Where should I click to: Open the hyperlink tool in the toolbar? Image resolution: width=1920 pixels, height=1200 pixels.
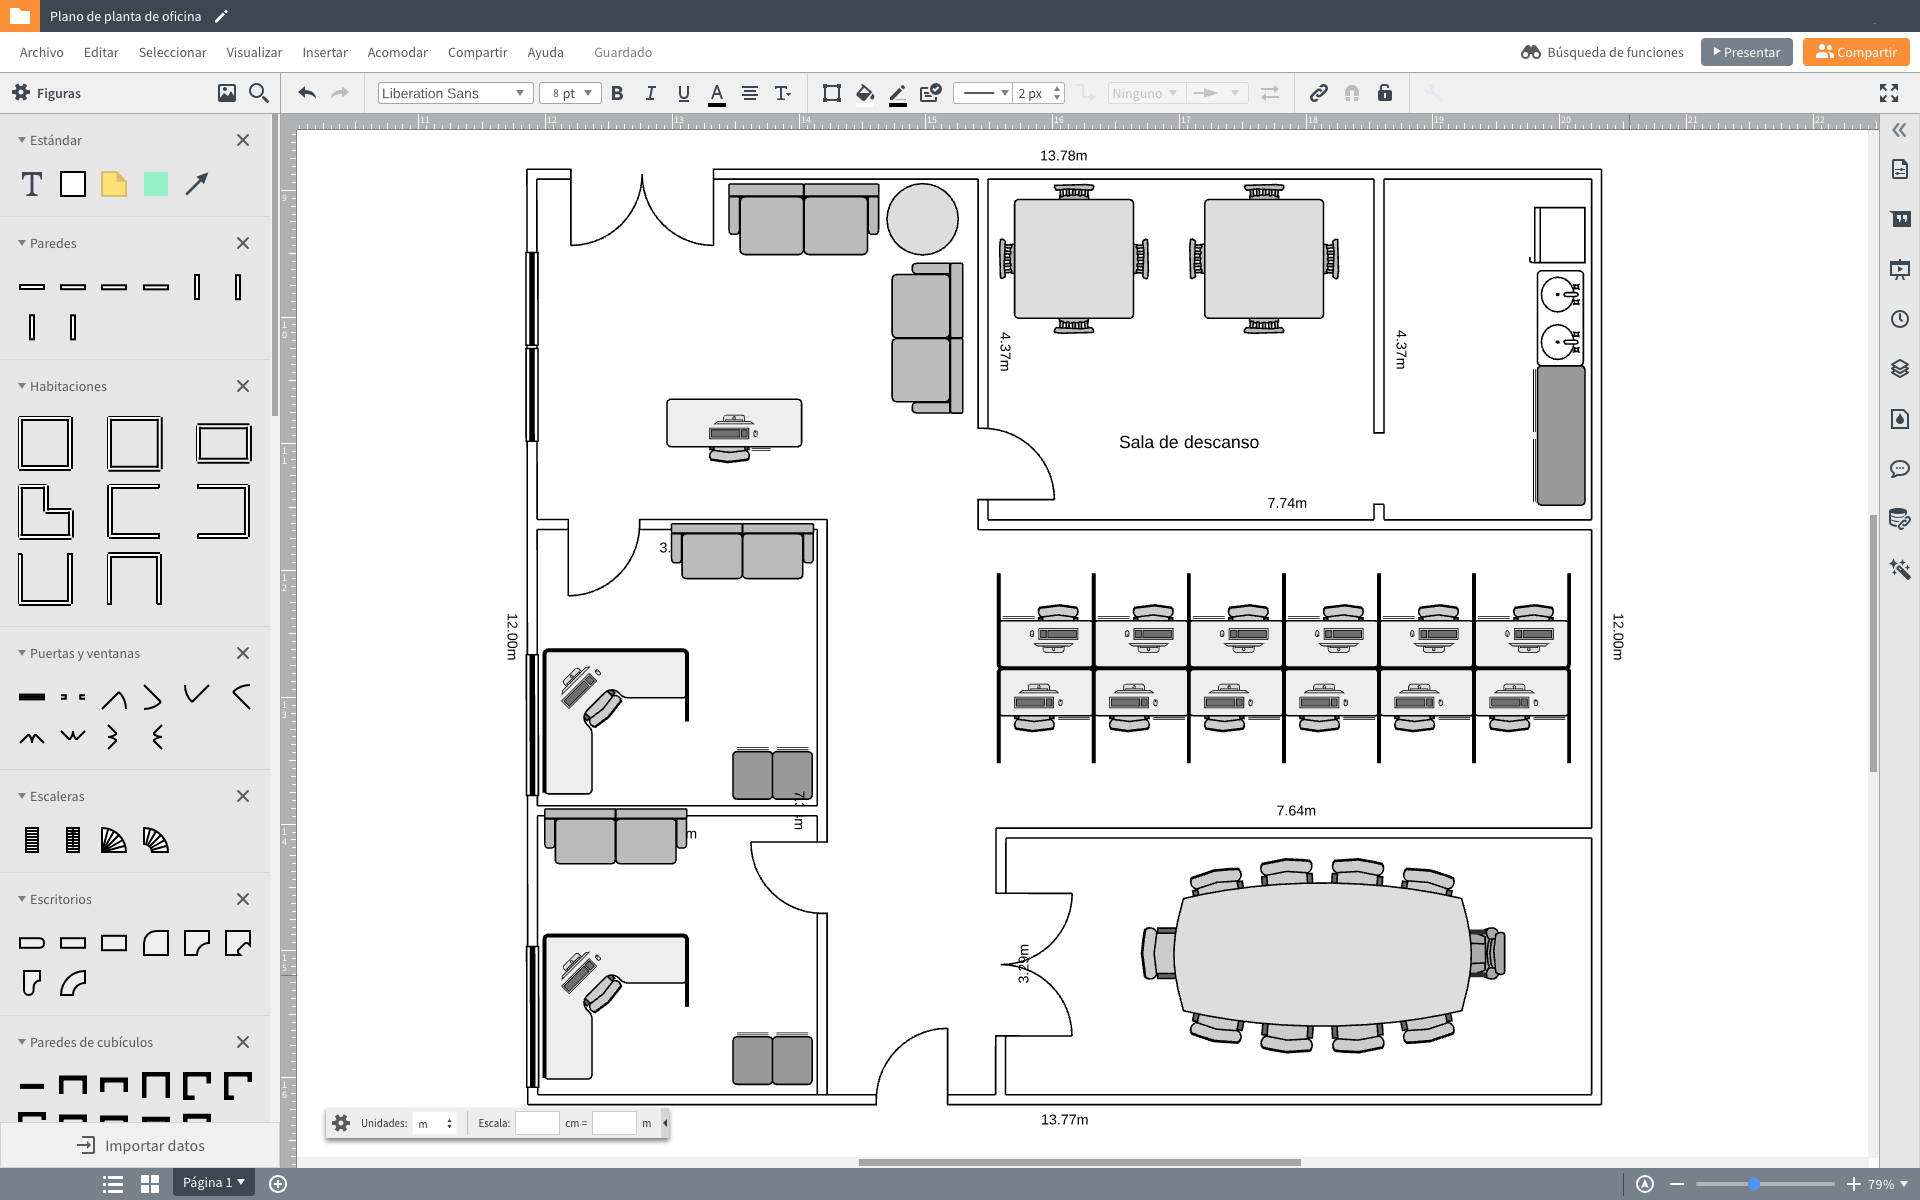tap(1318, 93)
